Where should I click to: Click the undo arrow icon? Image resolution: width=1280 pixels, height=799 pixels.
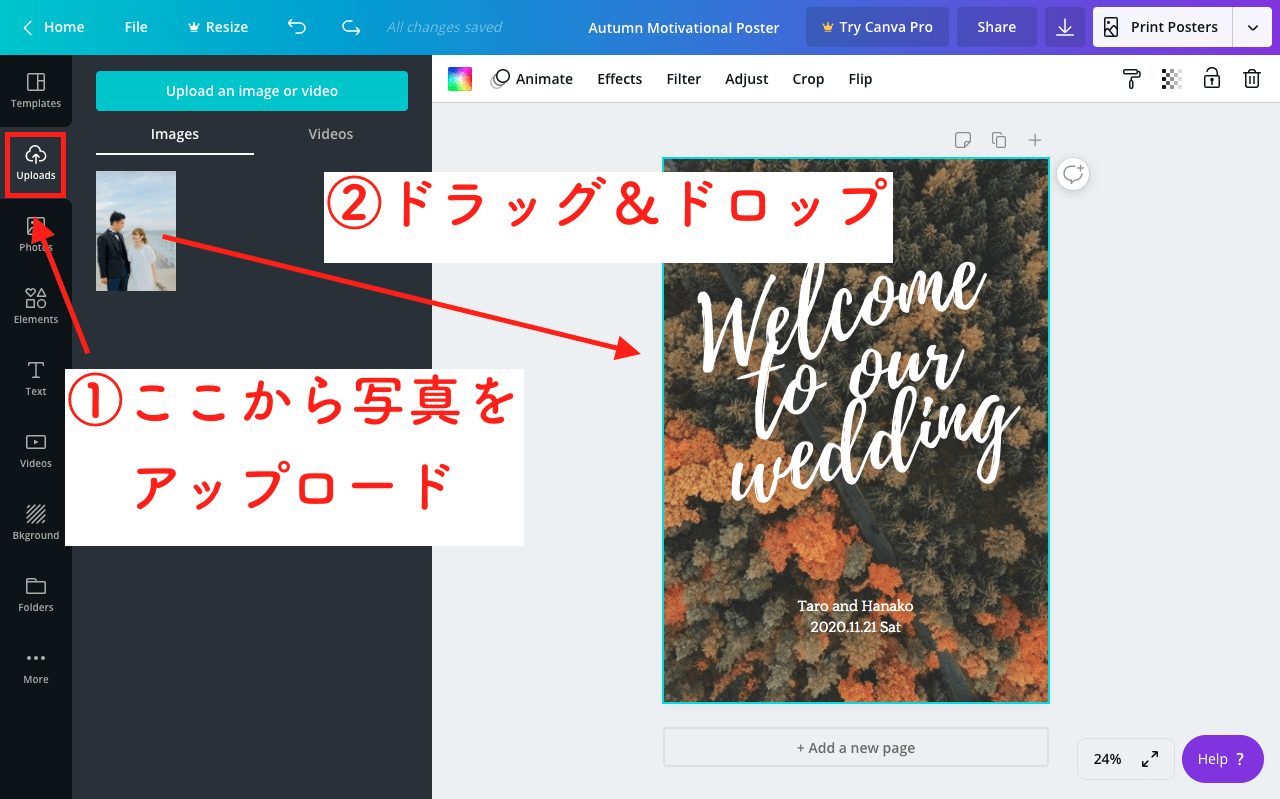pyautogui.click(x=297, y=27)
